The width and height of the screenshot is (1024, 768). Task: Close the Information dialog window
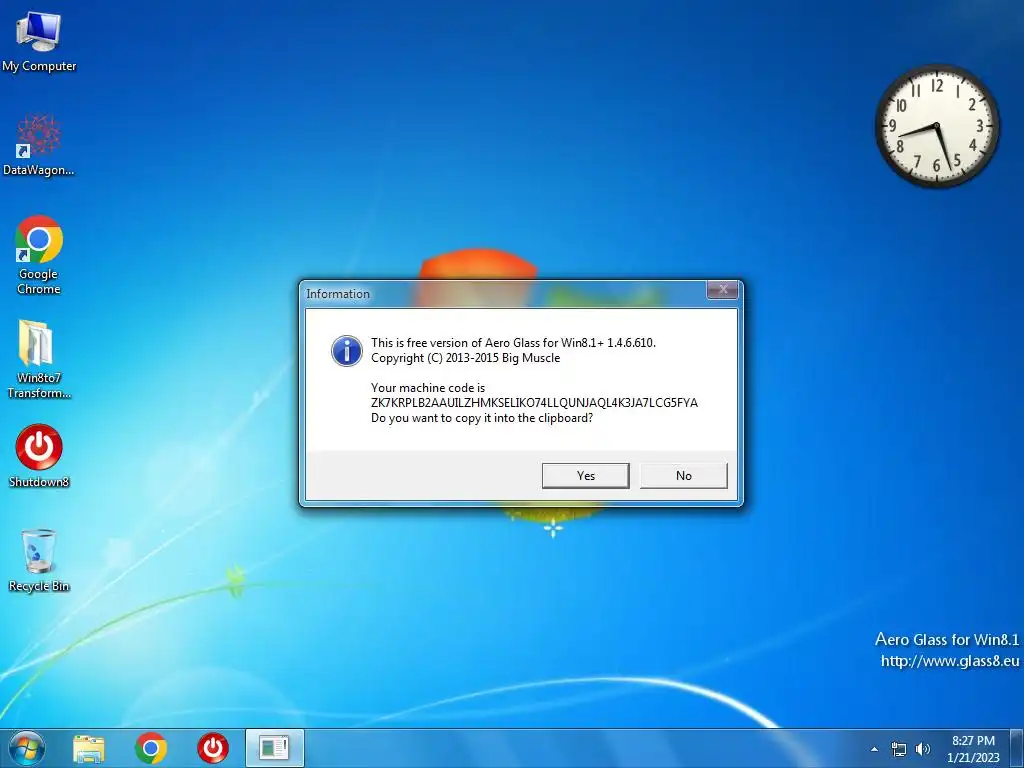coord(722,290)
